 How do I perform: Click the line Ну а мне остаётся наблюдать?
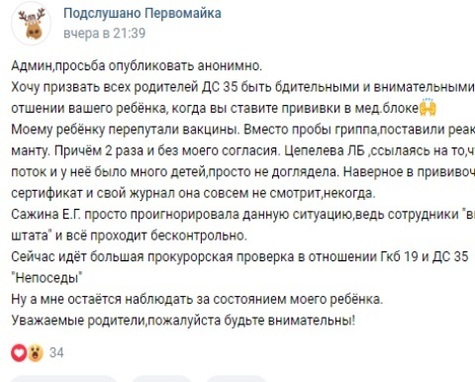pos(197,299)
